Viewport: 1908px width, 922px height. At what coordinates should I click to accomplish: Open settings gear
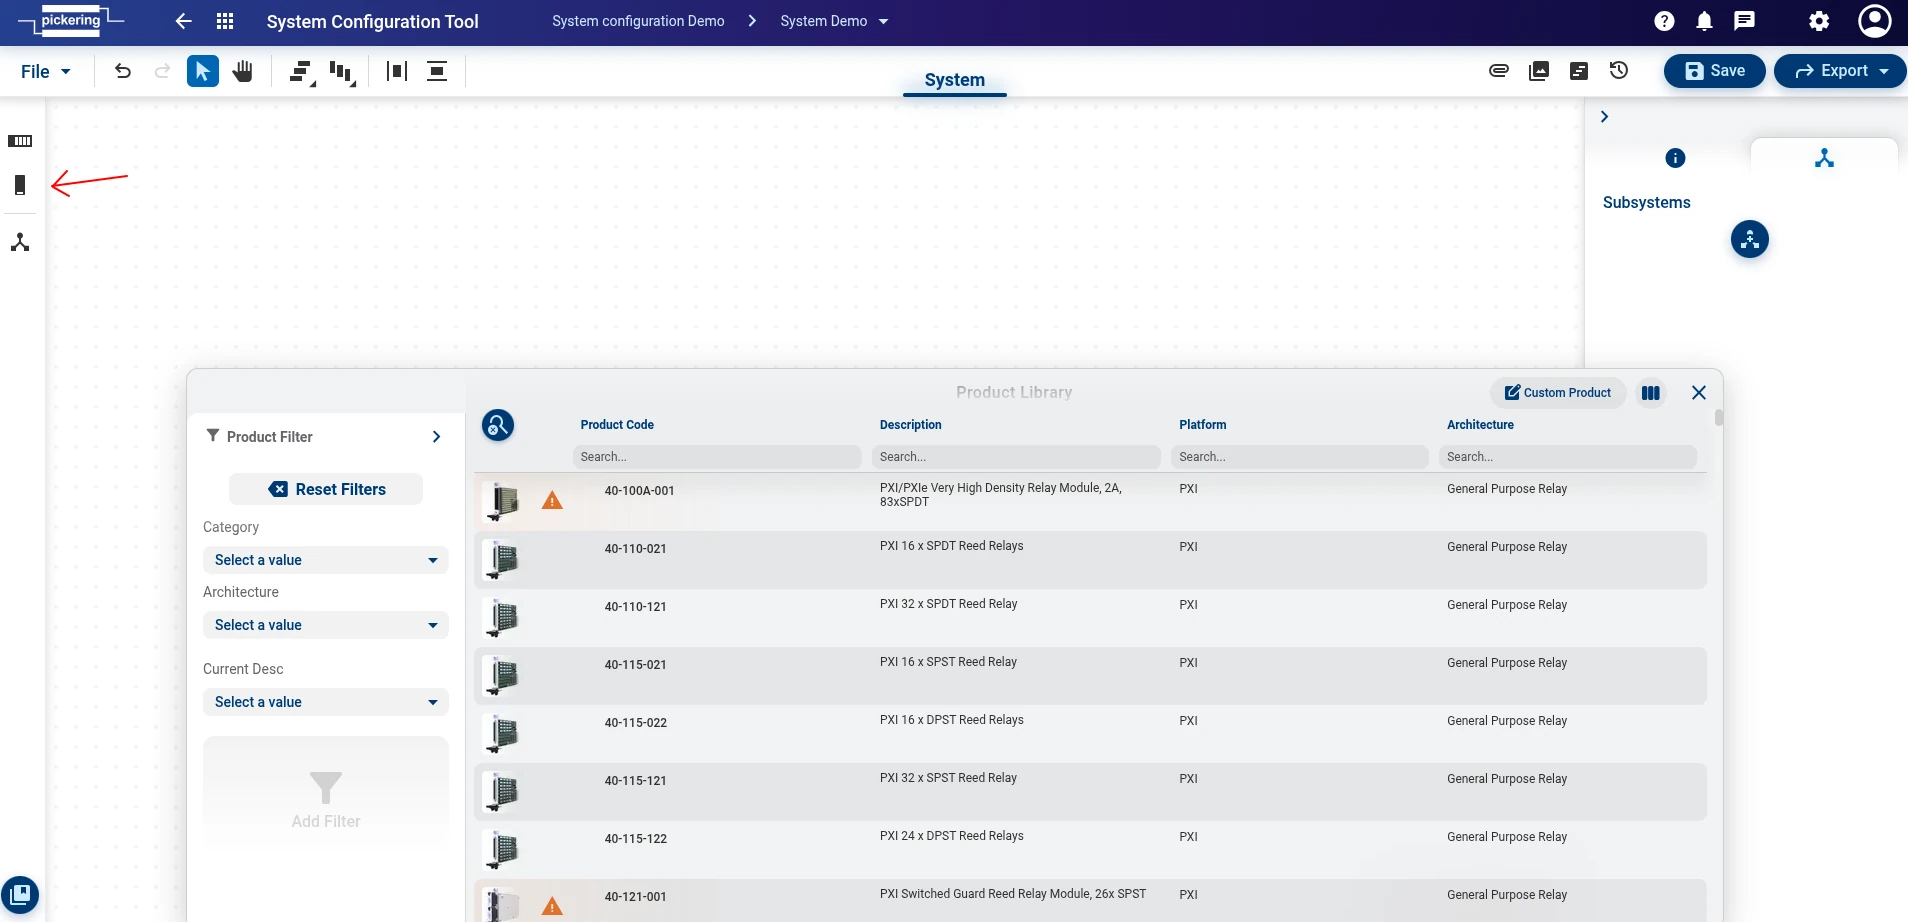click(x=1819, y=21)
